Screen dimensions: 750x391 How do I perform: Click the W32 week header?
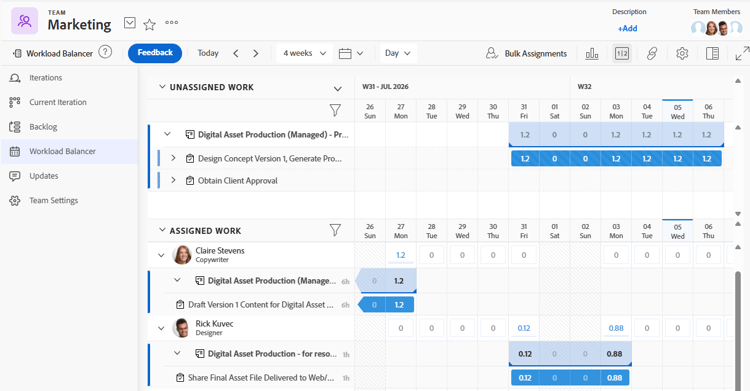(584, 87)
